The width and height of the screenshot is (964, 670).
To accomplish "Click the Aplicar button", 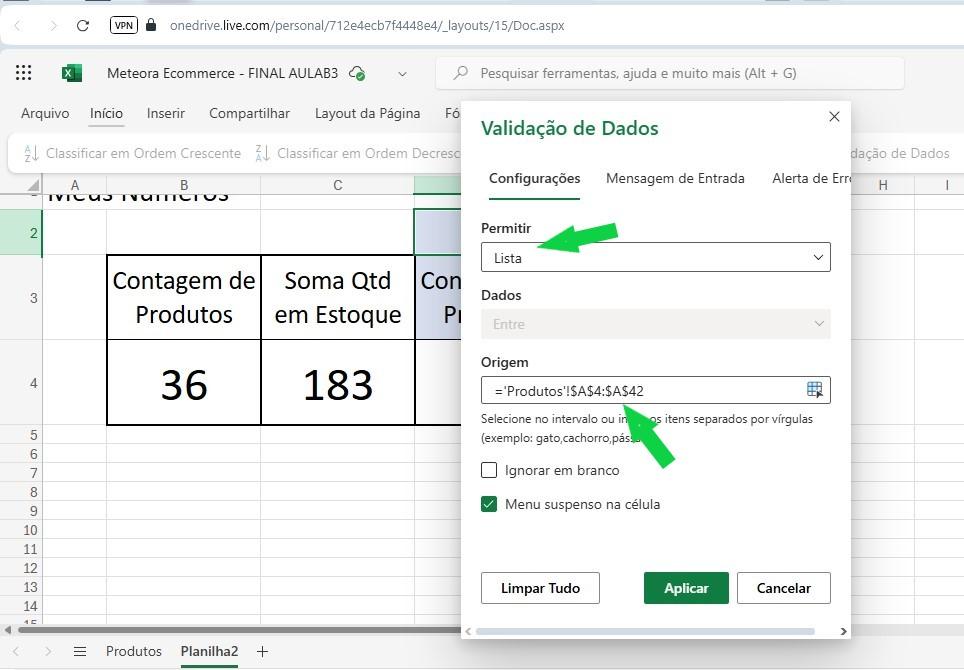I will [686, 588].
